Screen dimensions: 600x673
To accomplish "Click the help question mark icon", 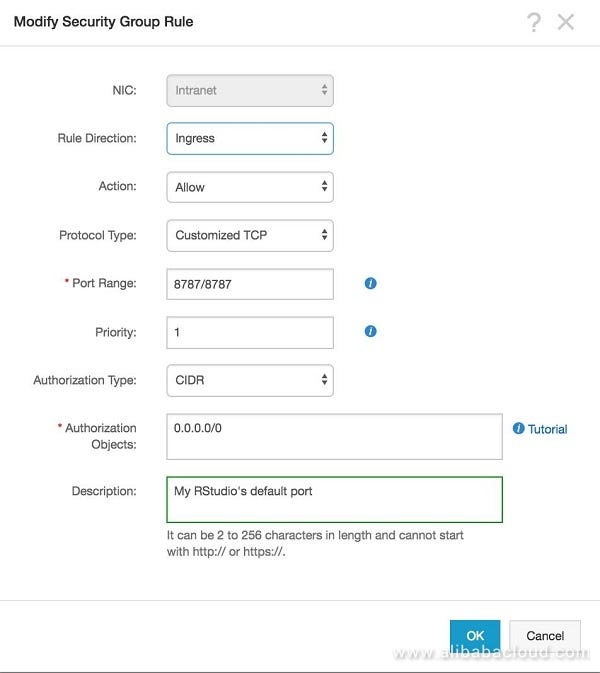I will coord(534,22).
